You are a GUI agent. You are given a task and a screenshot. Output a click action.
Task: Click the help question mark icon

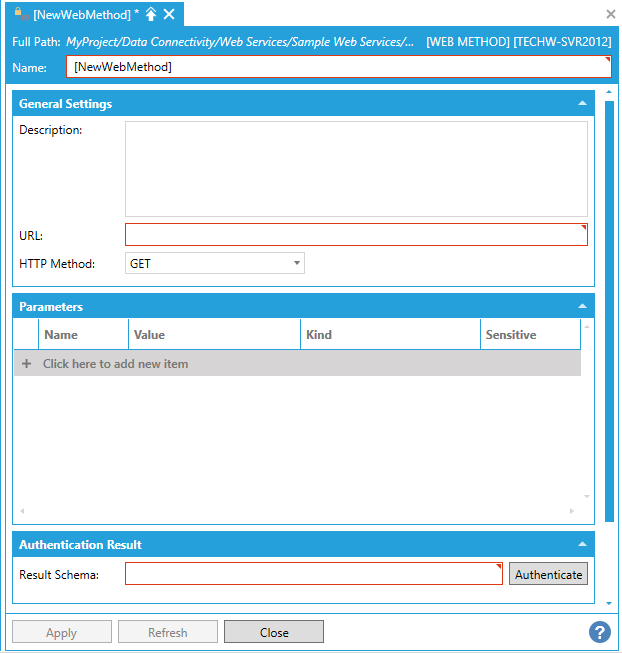[x=600, y=632]
